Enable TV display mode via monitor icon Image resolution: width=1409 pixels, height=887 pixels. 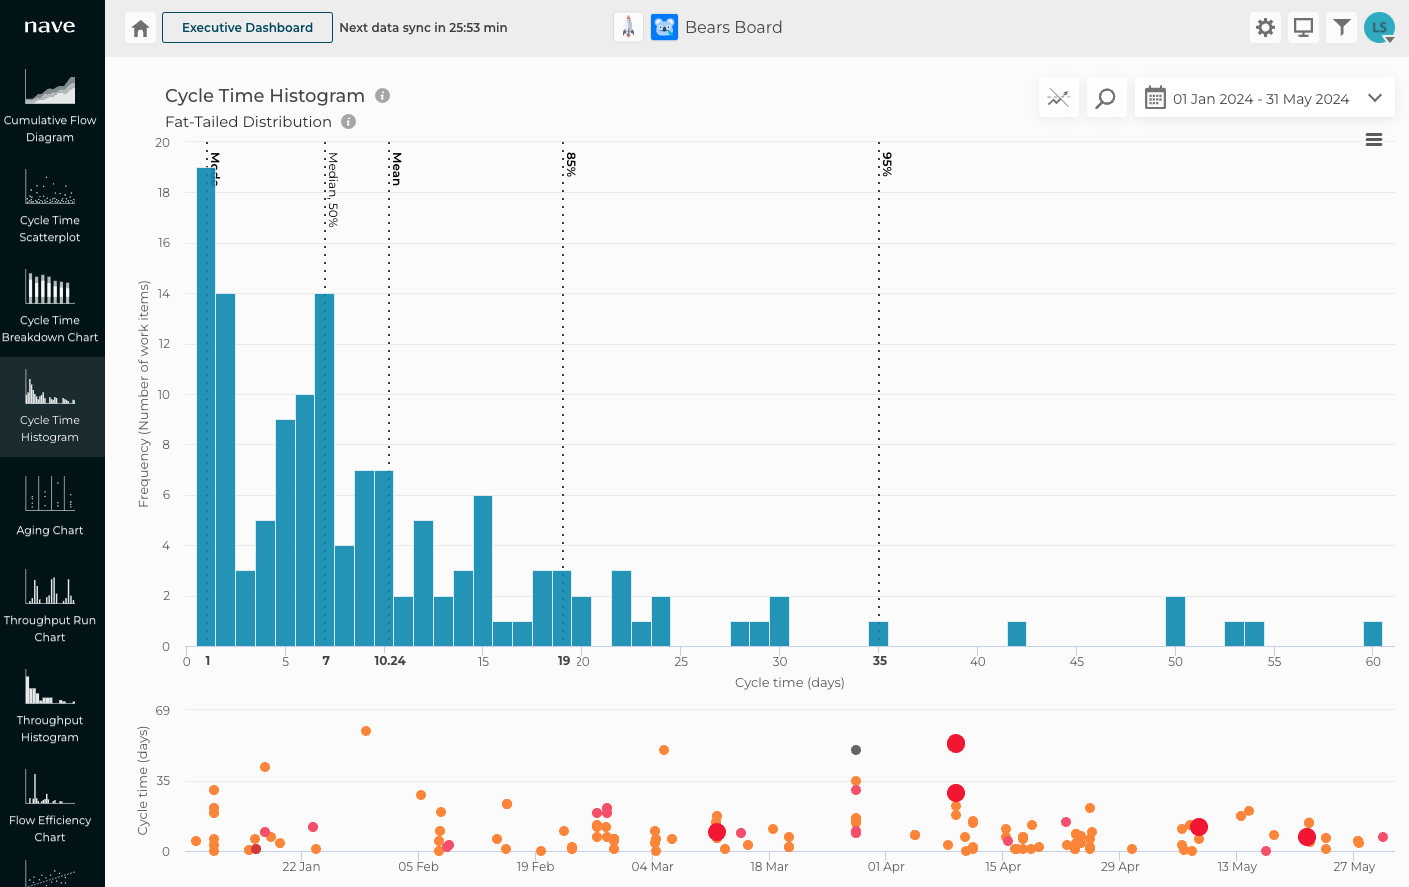pos(1303,27)
